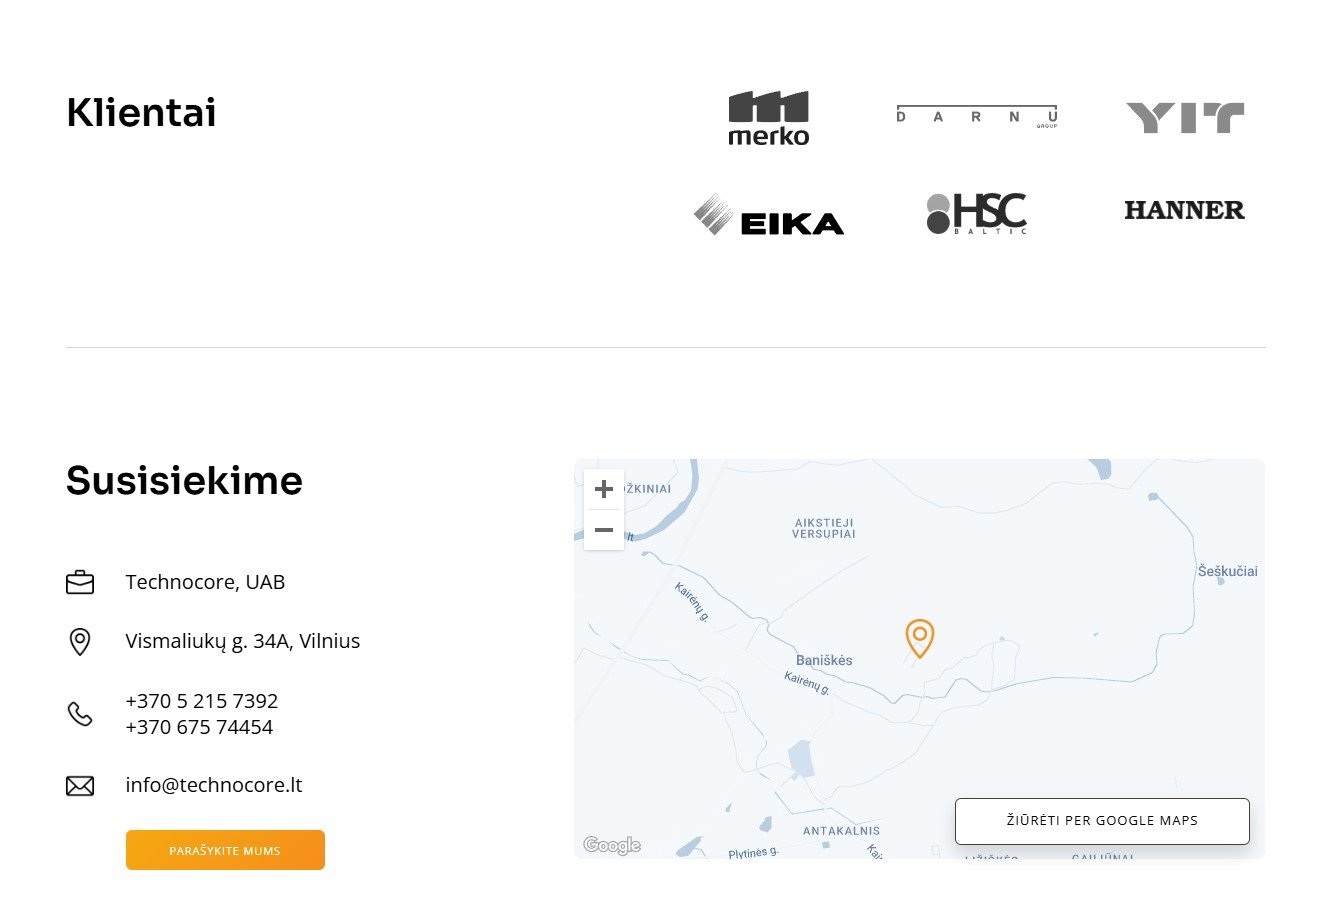The image size is (1338, 906).
Task: Open Žiūrėti per Google Maps button
Action: coord(1101,821)
